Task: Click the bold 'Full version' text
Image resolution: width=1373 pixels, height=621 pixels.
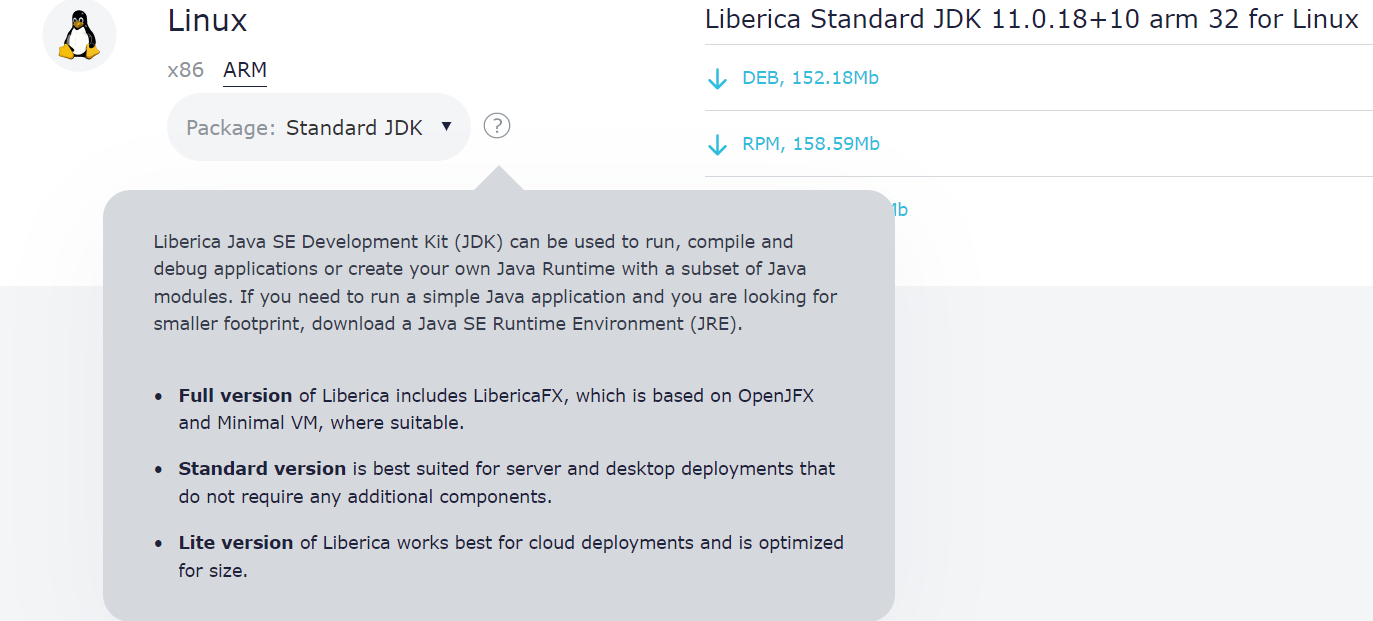Action: pos(236,395)
